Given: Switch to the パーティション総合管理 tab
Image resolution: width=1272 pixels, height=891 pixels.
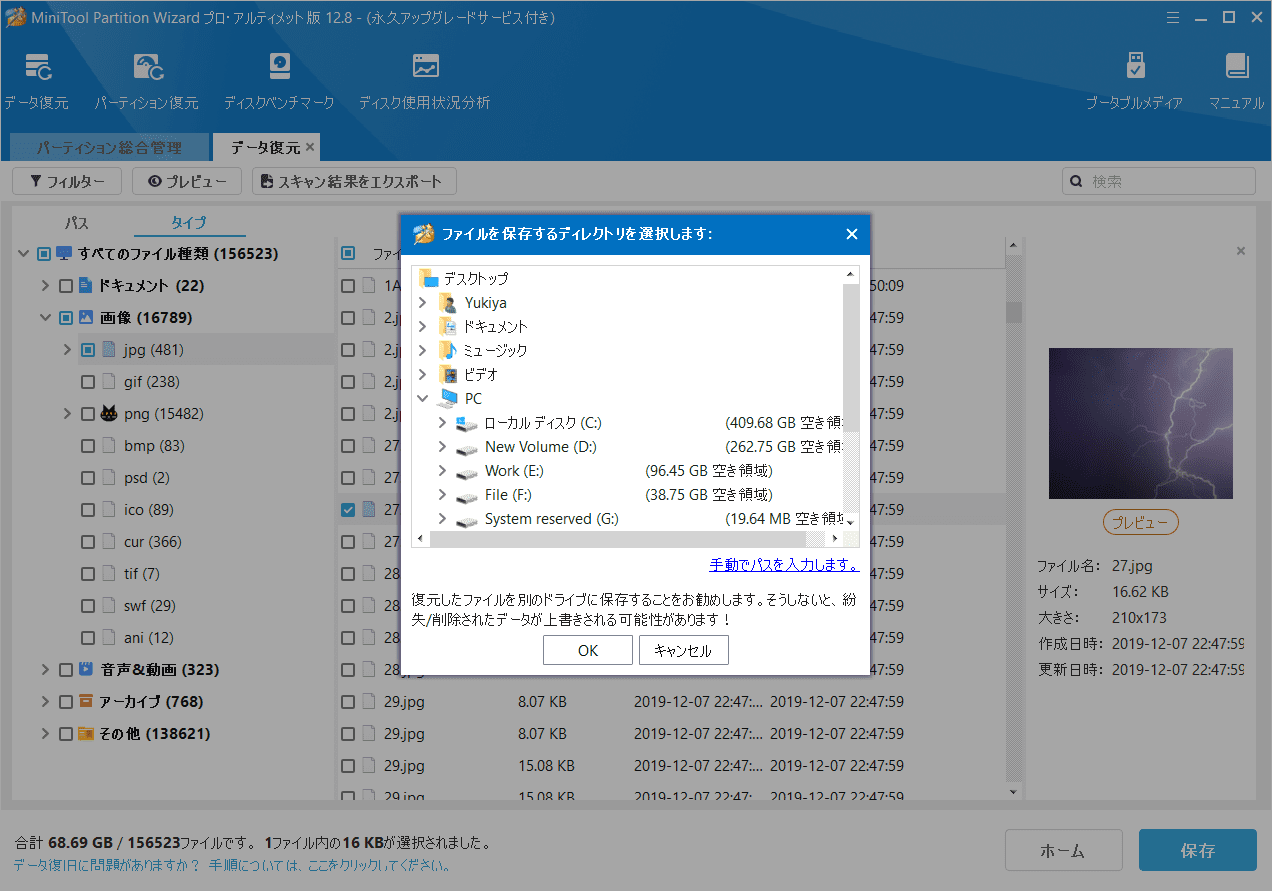Looking at the screenshot, I should (x=110, y=147).
